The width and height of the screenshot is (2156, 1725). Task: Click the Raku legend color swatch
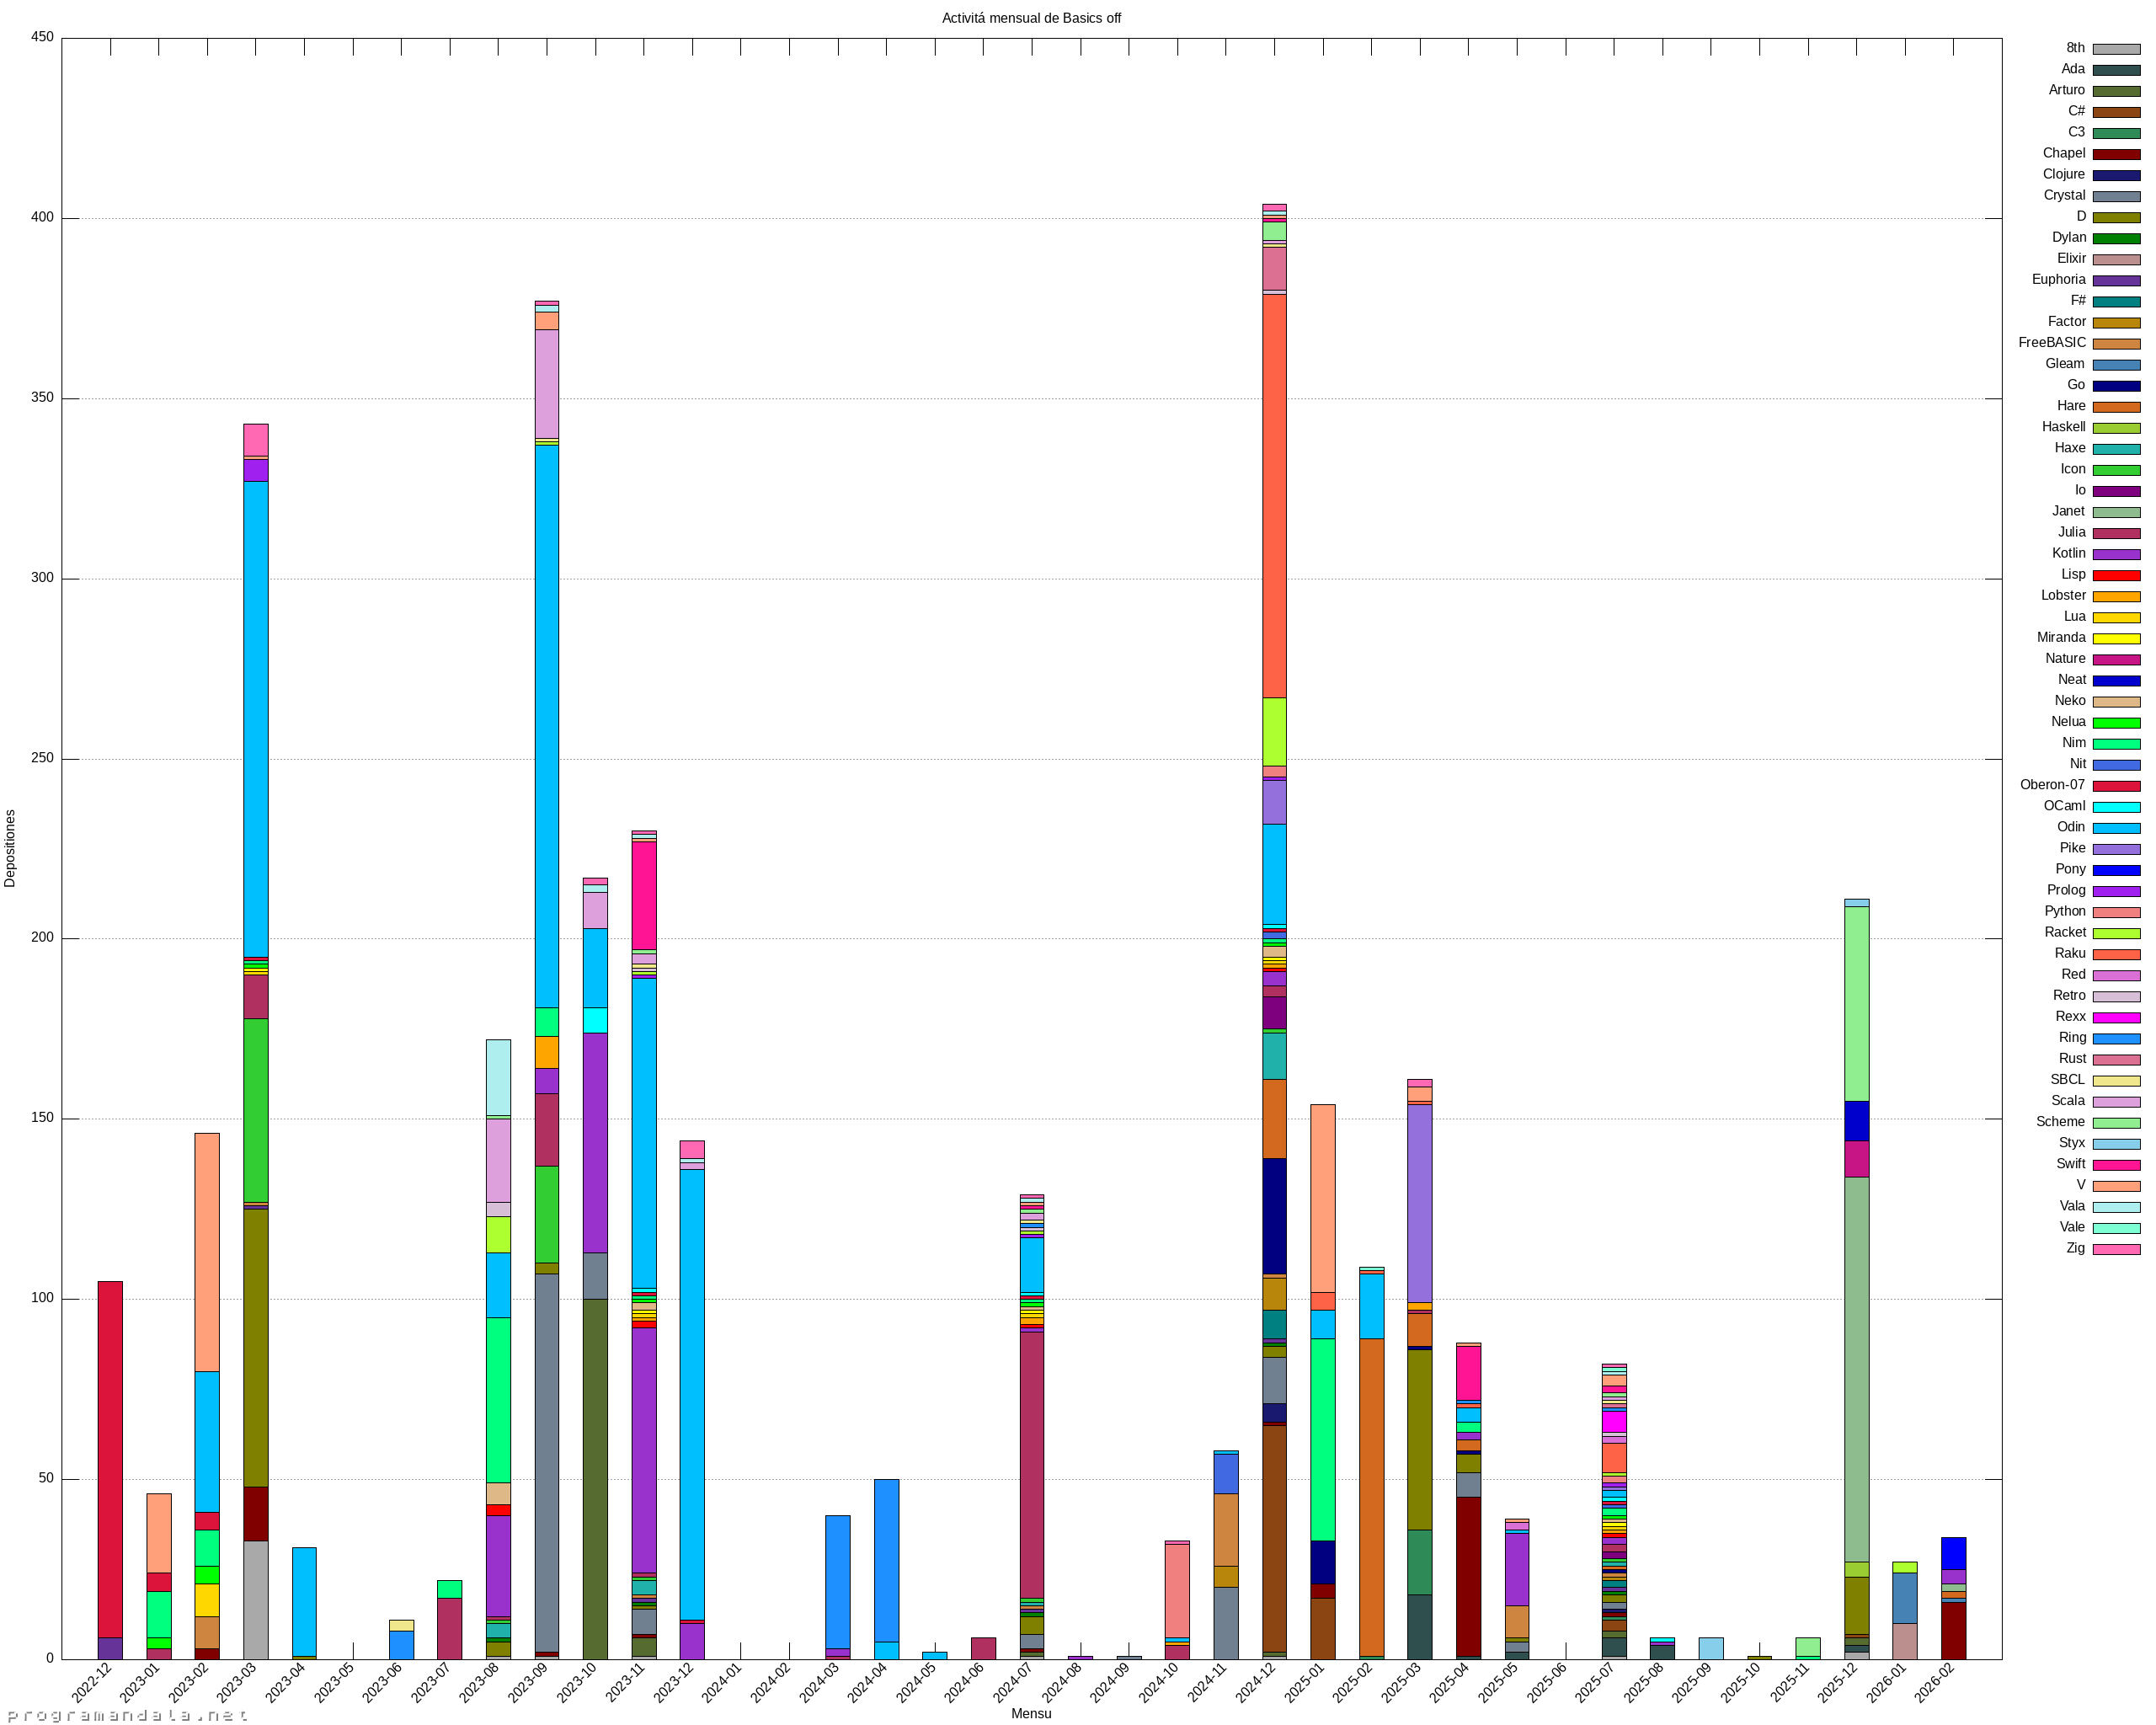click(2116, 955)
